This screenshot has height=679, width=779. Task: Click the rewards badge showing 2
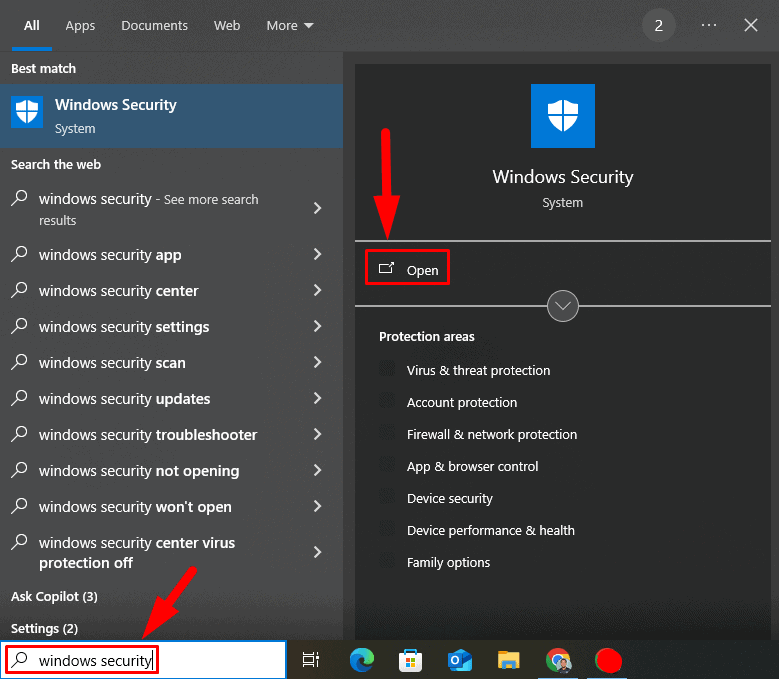point(658,25)
